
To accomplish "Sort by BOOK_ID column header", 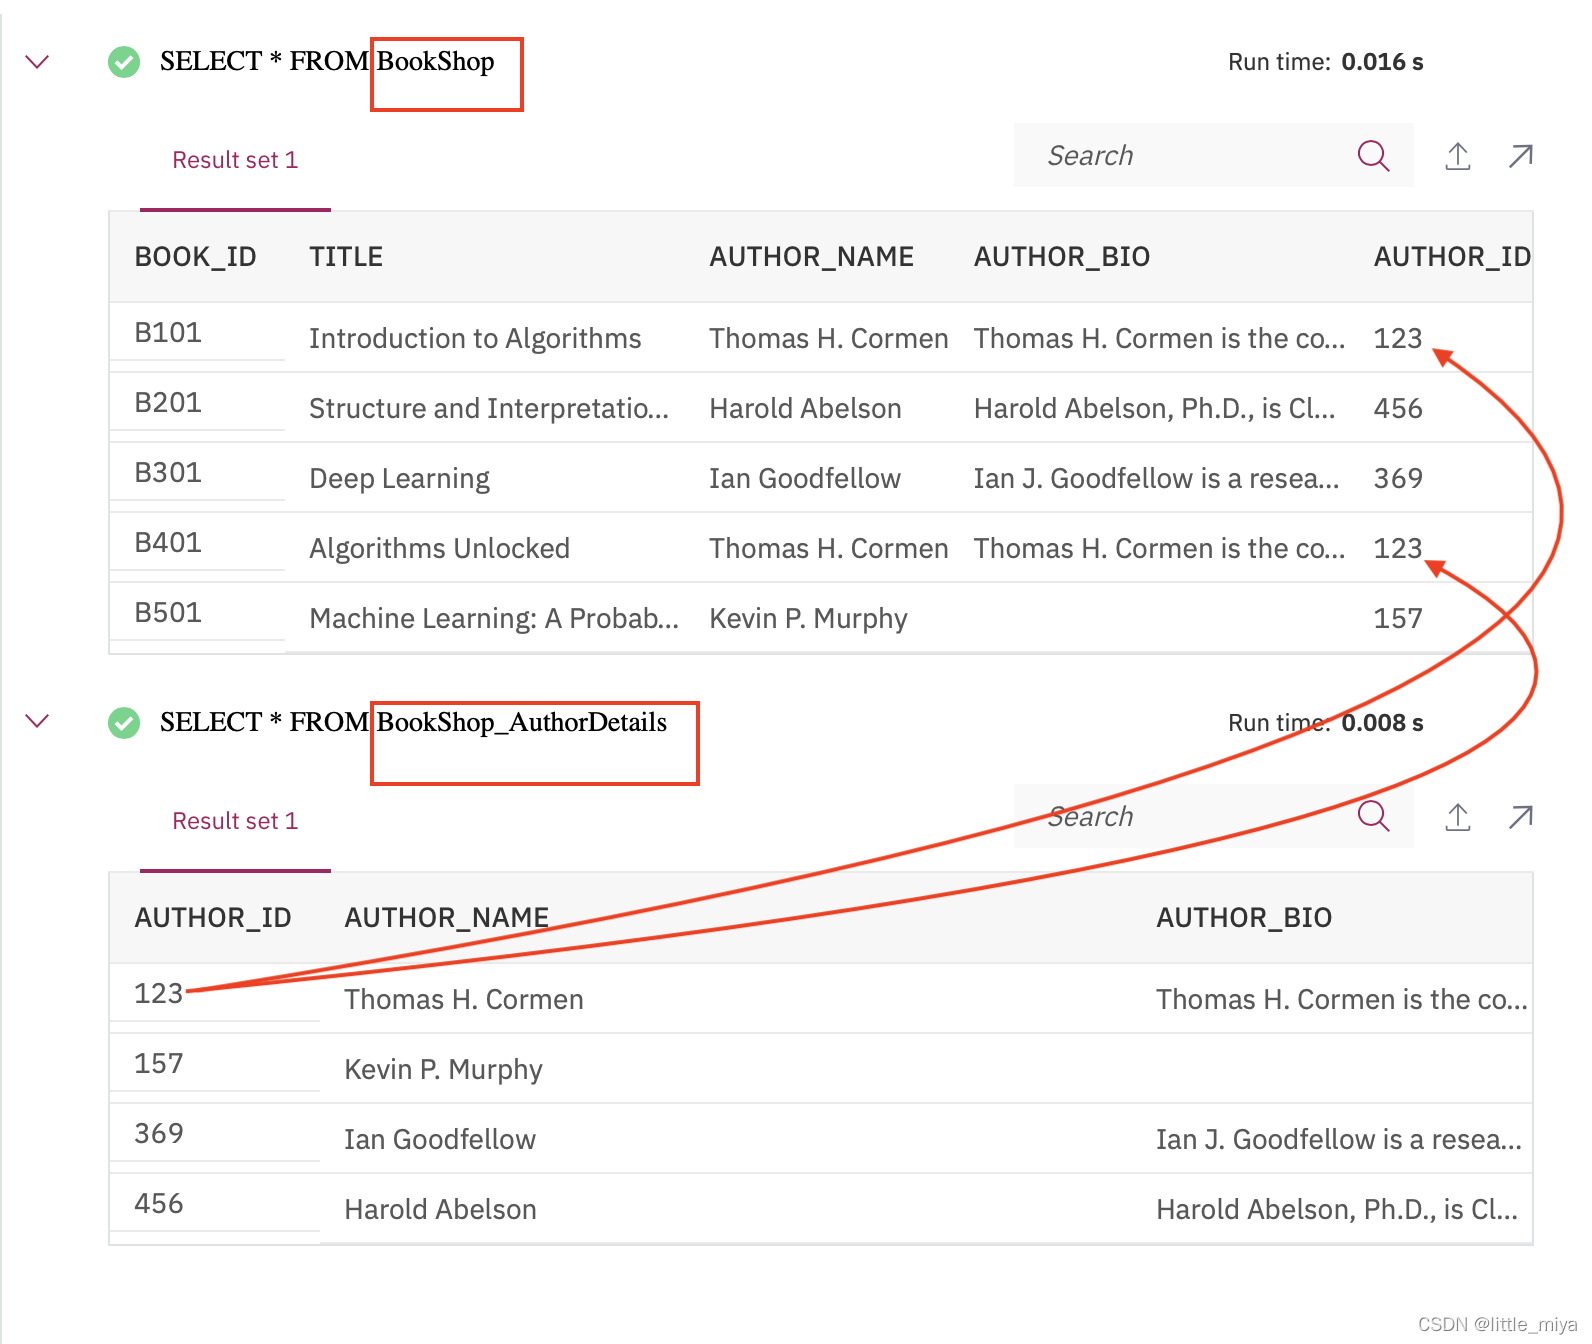I will (x=196, y=257).
